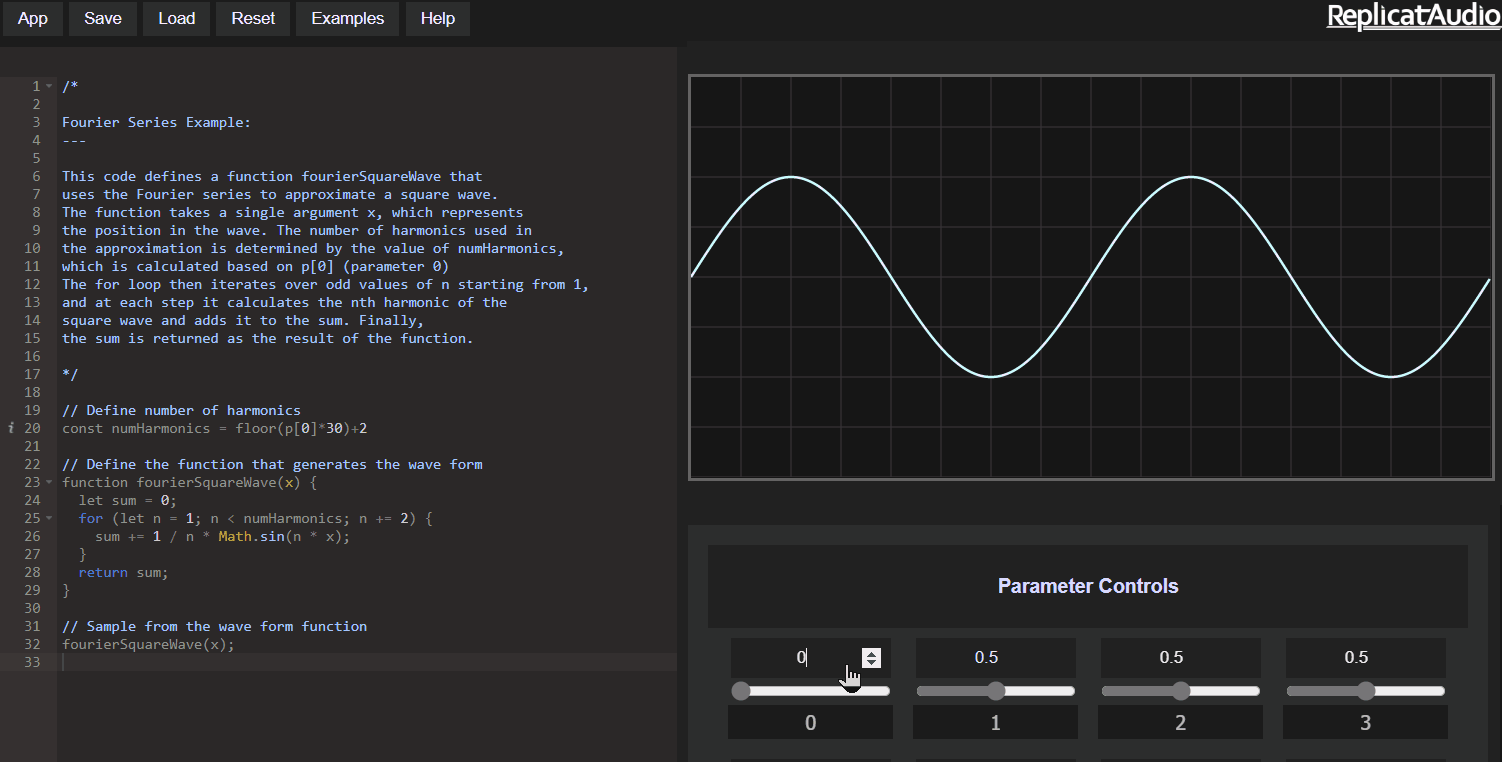Collapse the comment block starting at line 1
This screenshot has width=1502, height=762.
click(47, 86)
